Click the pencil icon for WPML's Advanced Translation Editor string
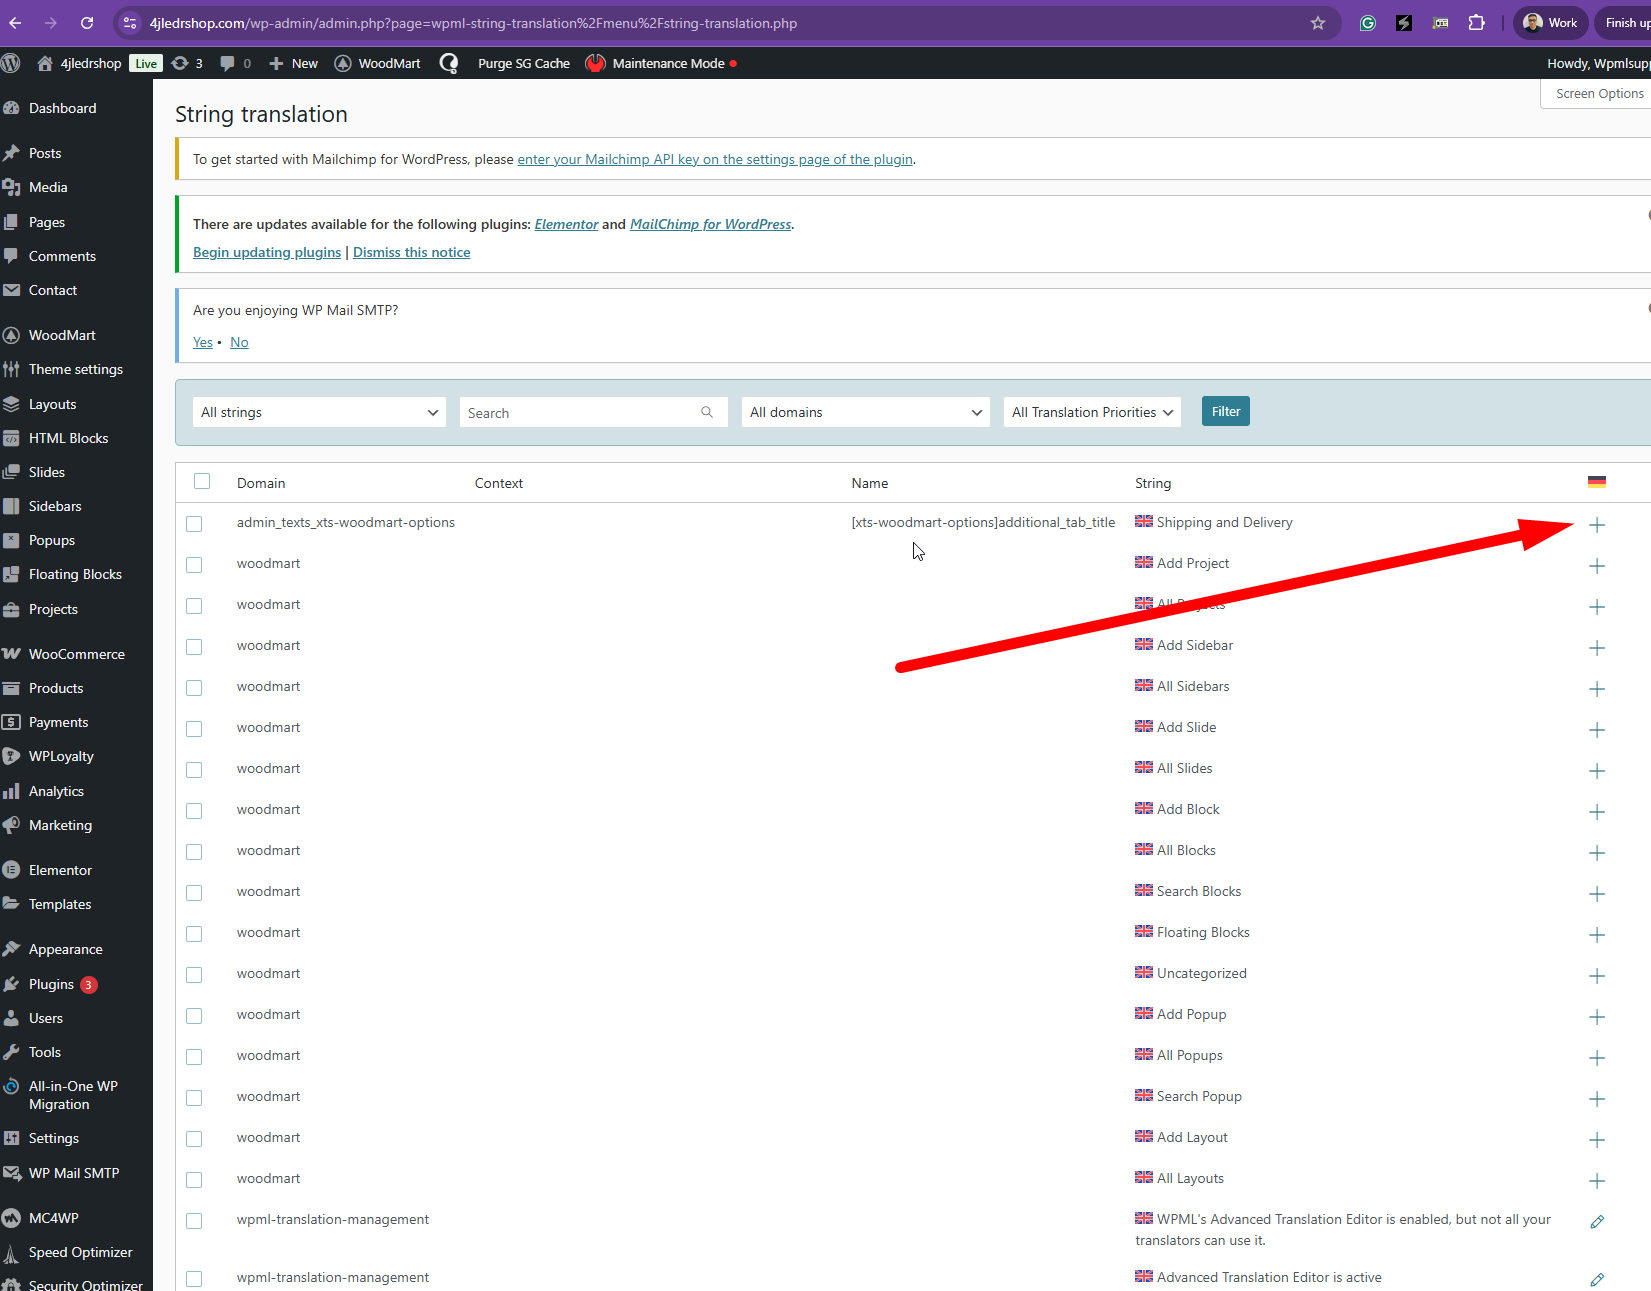1651x1291 pixels. point(1597,1222)
